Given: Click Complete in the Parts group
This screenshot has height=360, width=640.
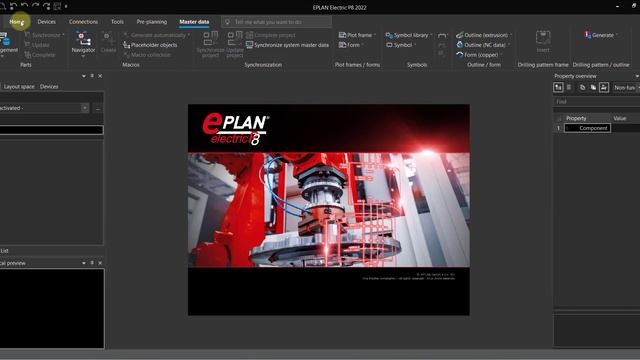Looking at the screenshot, I should tap(40, 55).
